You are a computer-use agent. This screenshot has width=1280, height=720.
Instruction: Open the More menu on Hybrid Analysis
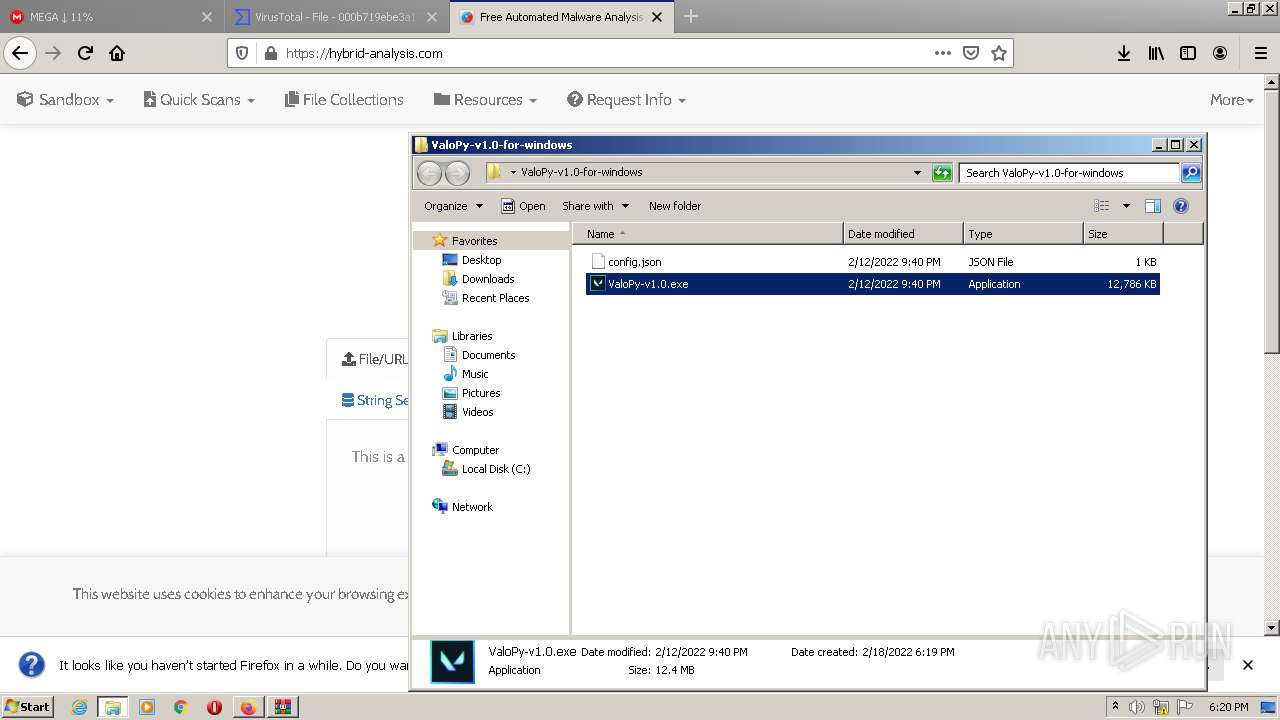pos(1232,100)
